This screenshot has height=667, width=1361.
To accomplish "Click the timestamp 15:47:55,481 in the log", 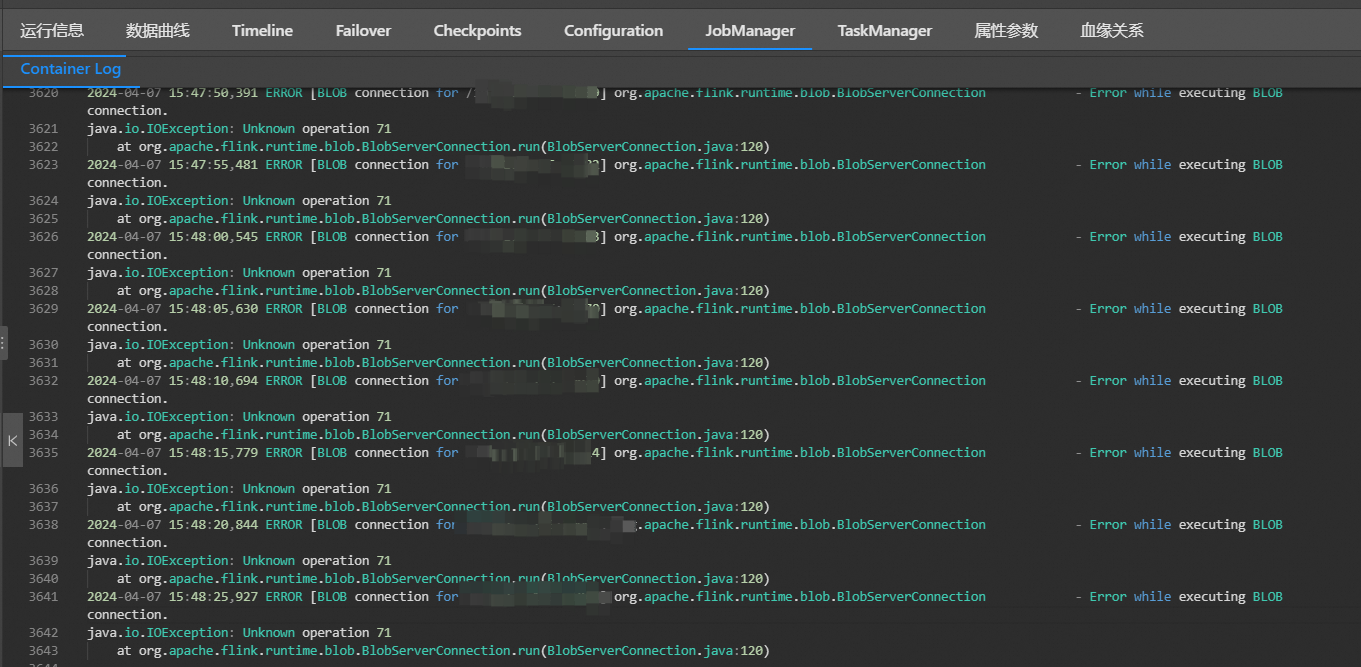I will pos(213,164).
